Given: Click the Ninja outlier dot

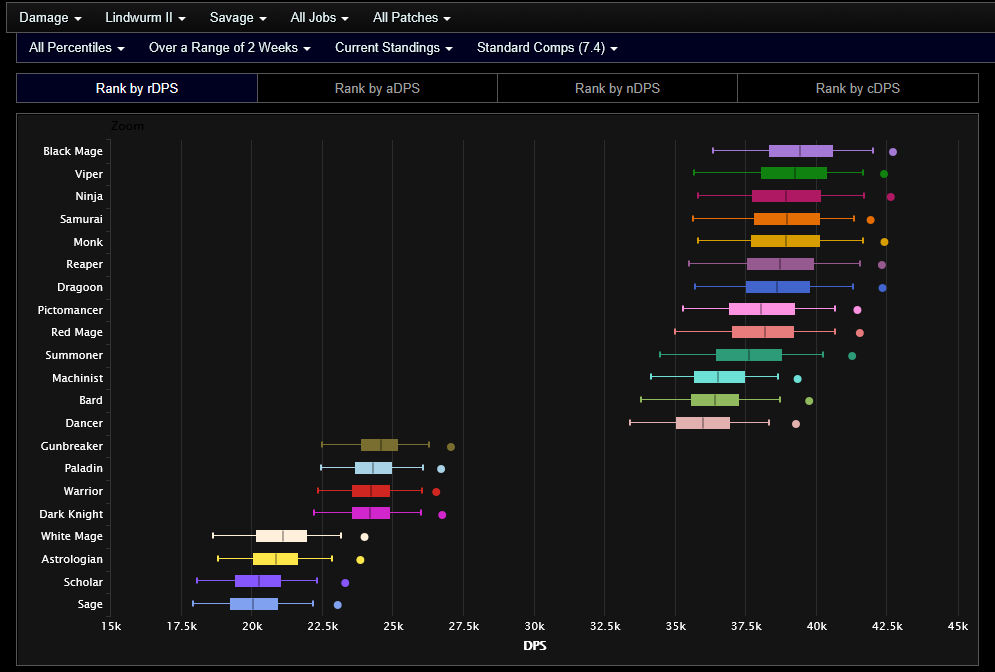Looking at the screenshot, I should [891, 197].
